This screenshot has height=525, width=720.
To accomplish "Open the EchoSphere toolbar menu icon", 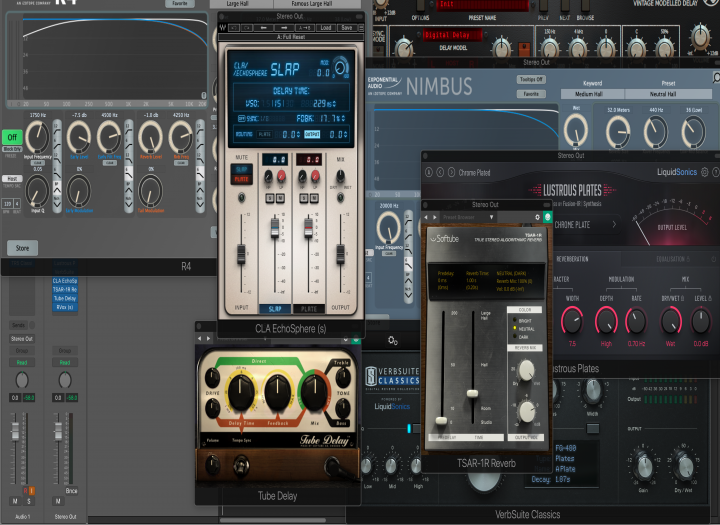I will pos(361,28).
